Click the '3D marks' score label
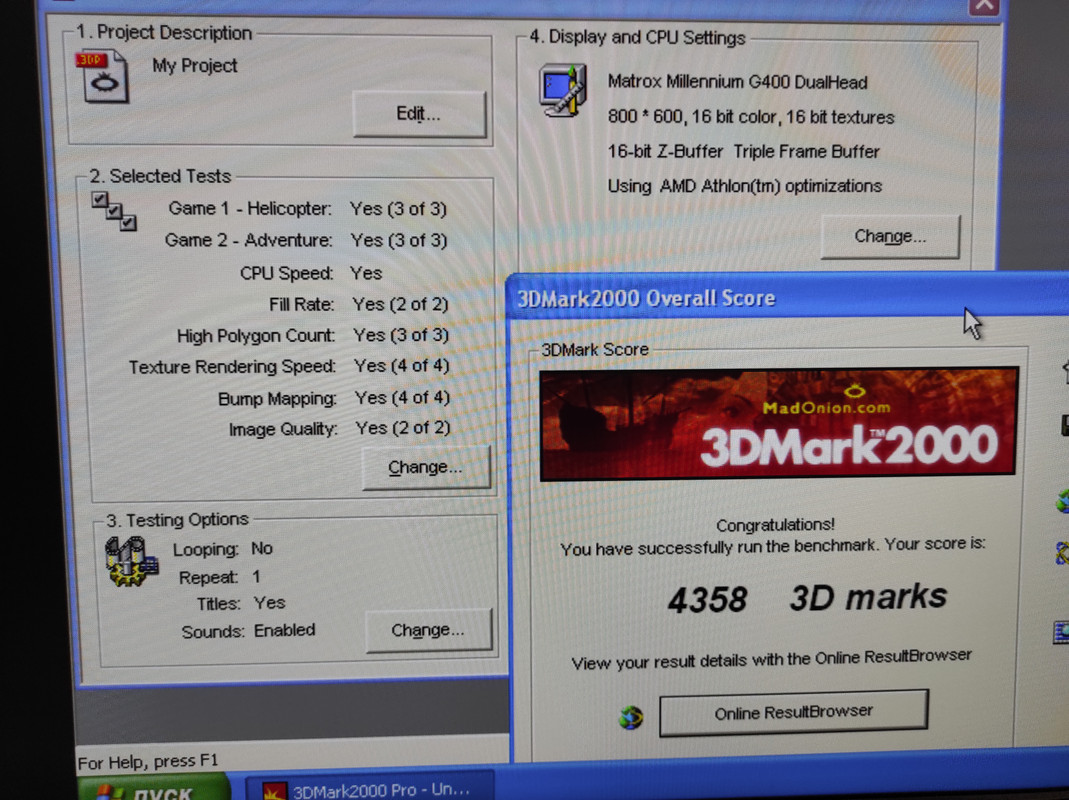The image size is (1069, 800). [869, 597]
